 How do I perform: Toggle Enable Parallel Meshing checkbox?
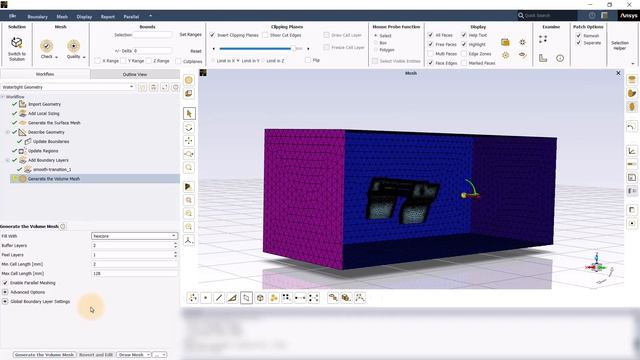(x=5, y=283)
